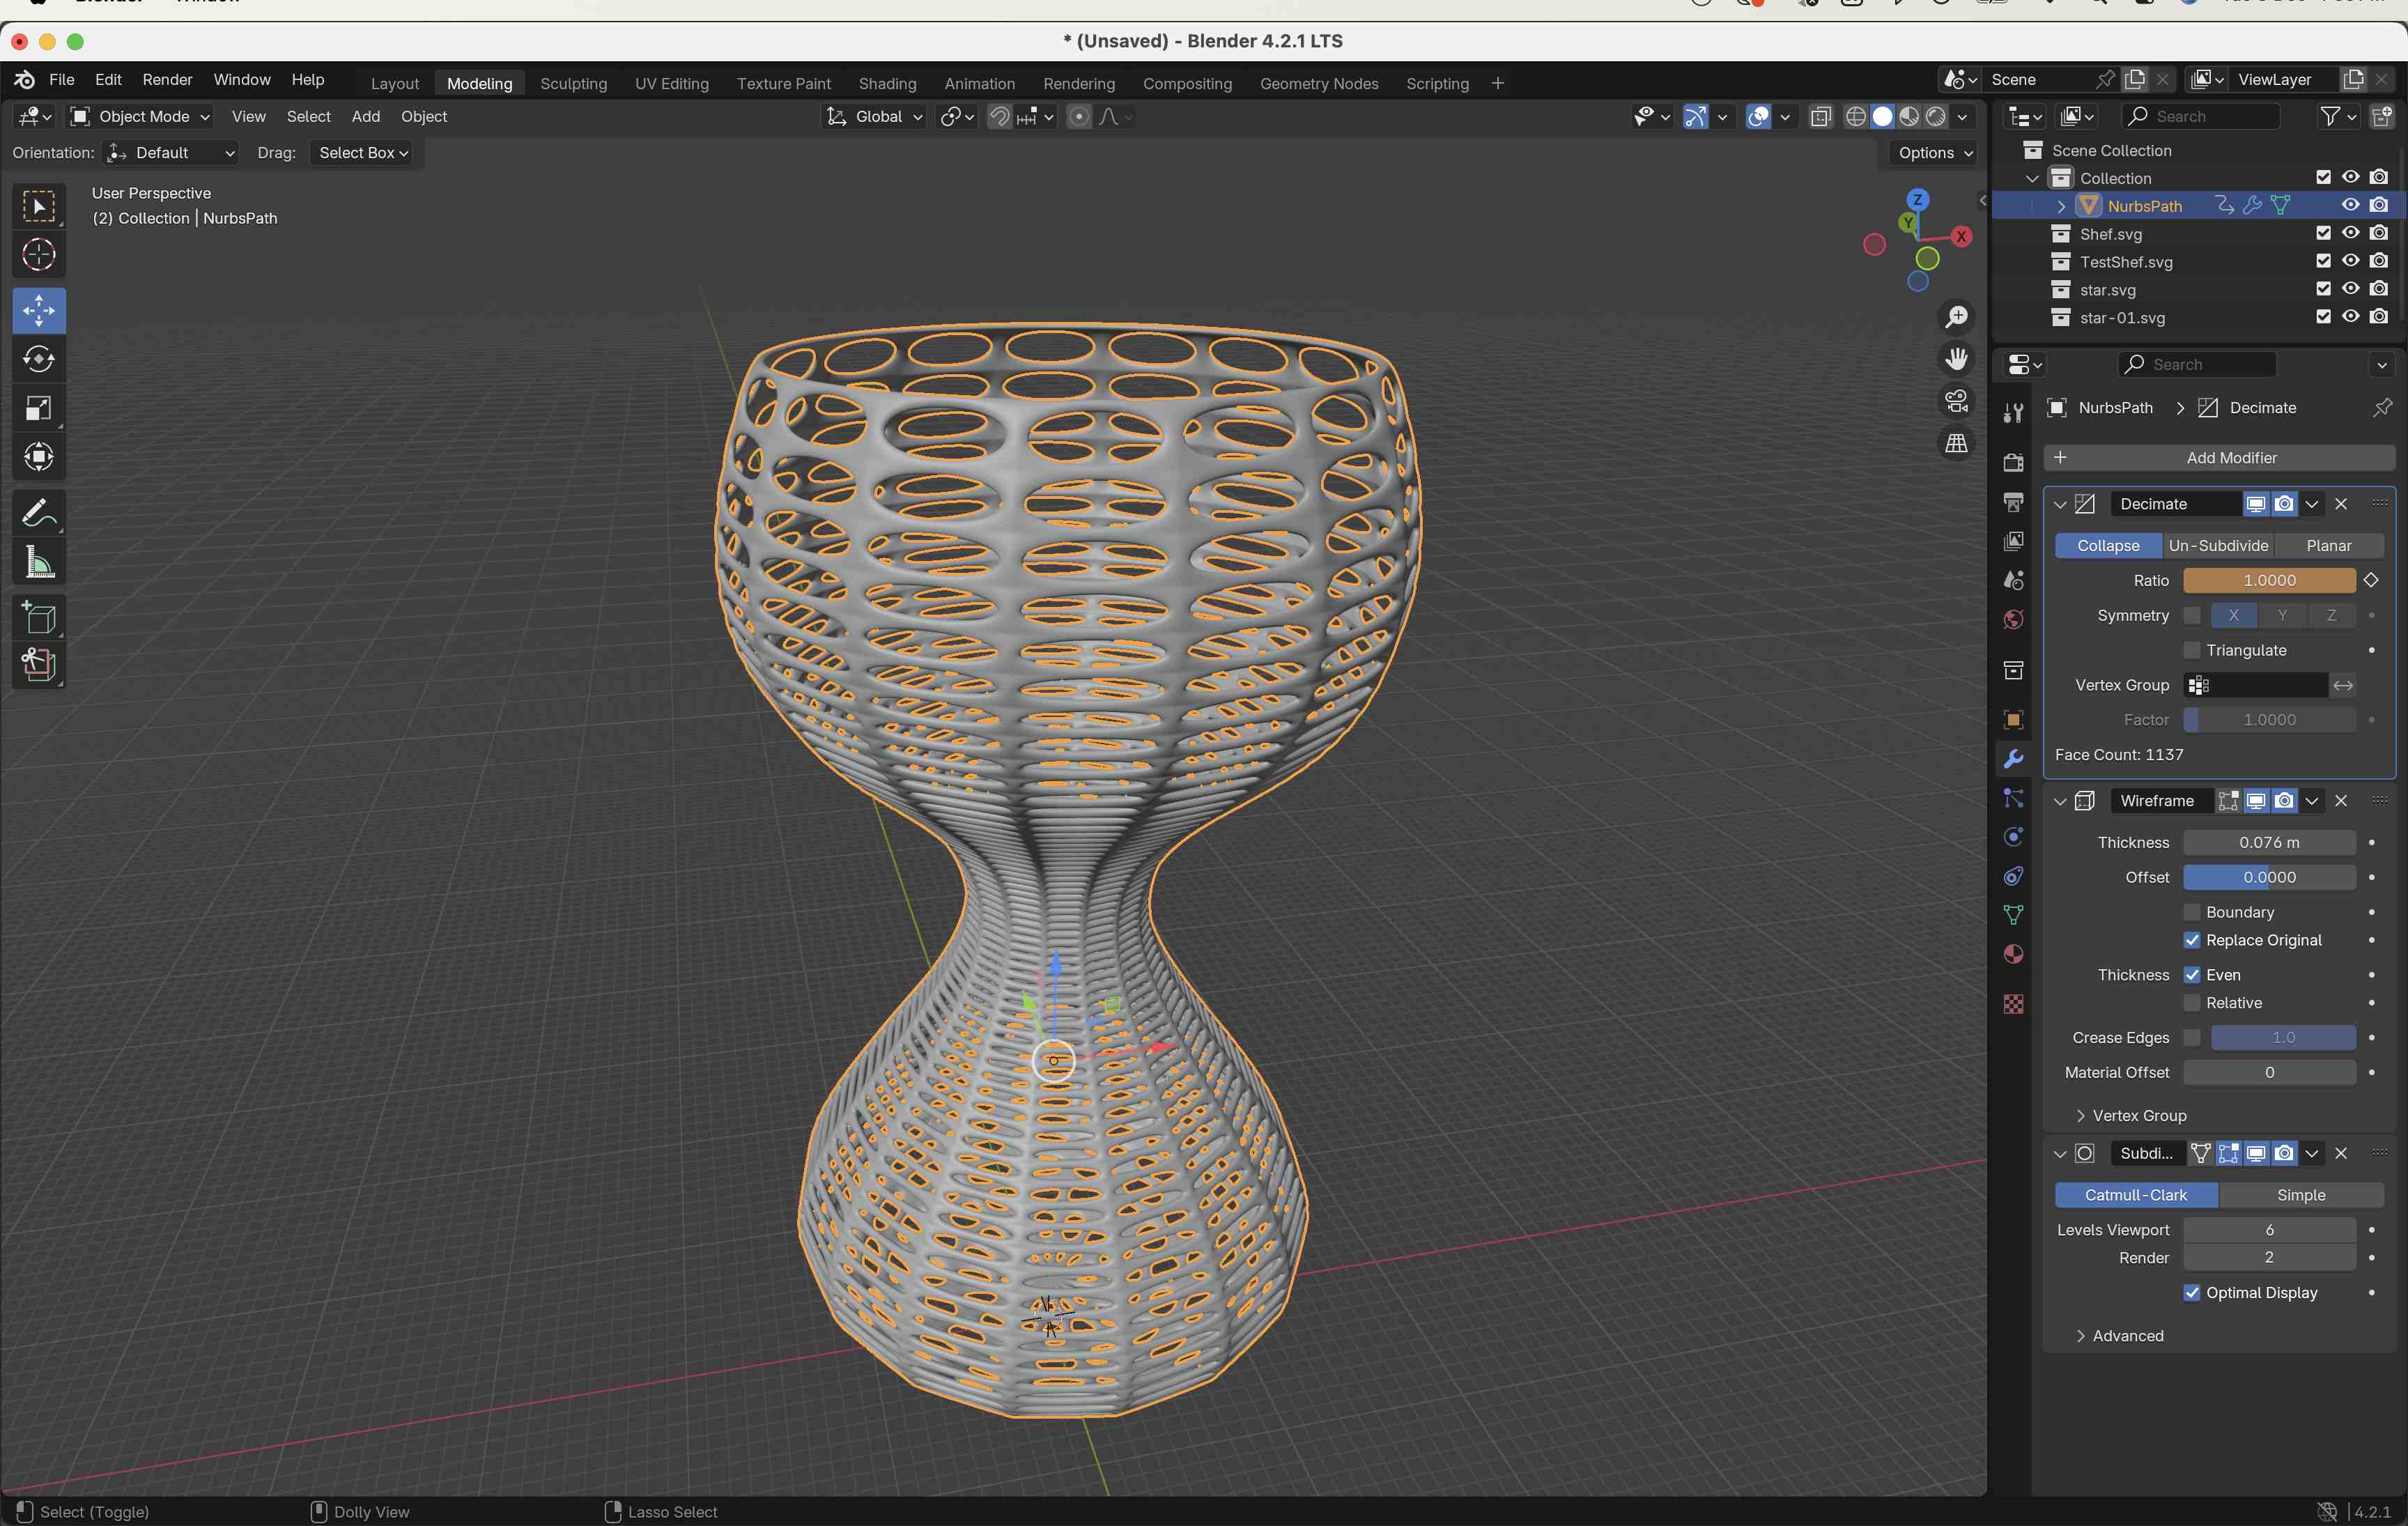Toggle camera view icon
The width and height of the screenshot is (2408, 1526).
coord(1956,401)
